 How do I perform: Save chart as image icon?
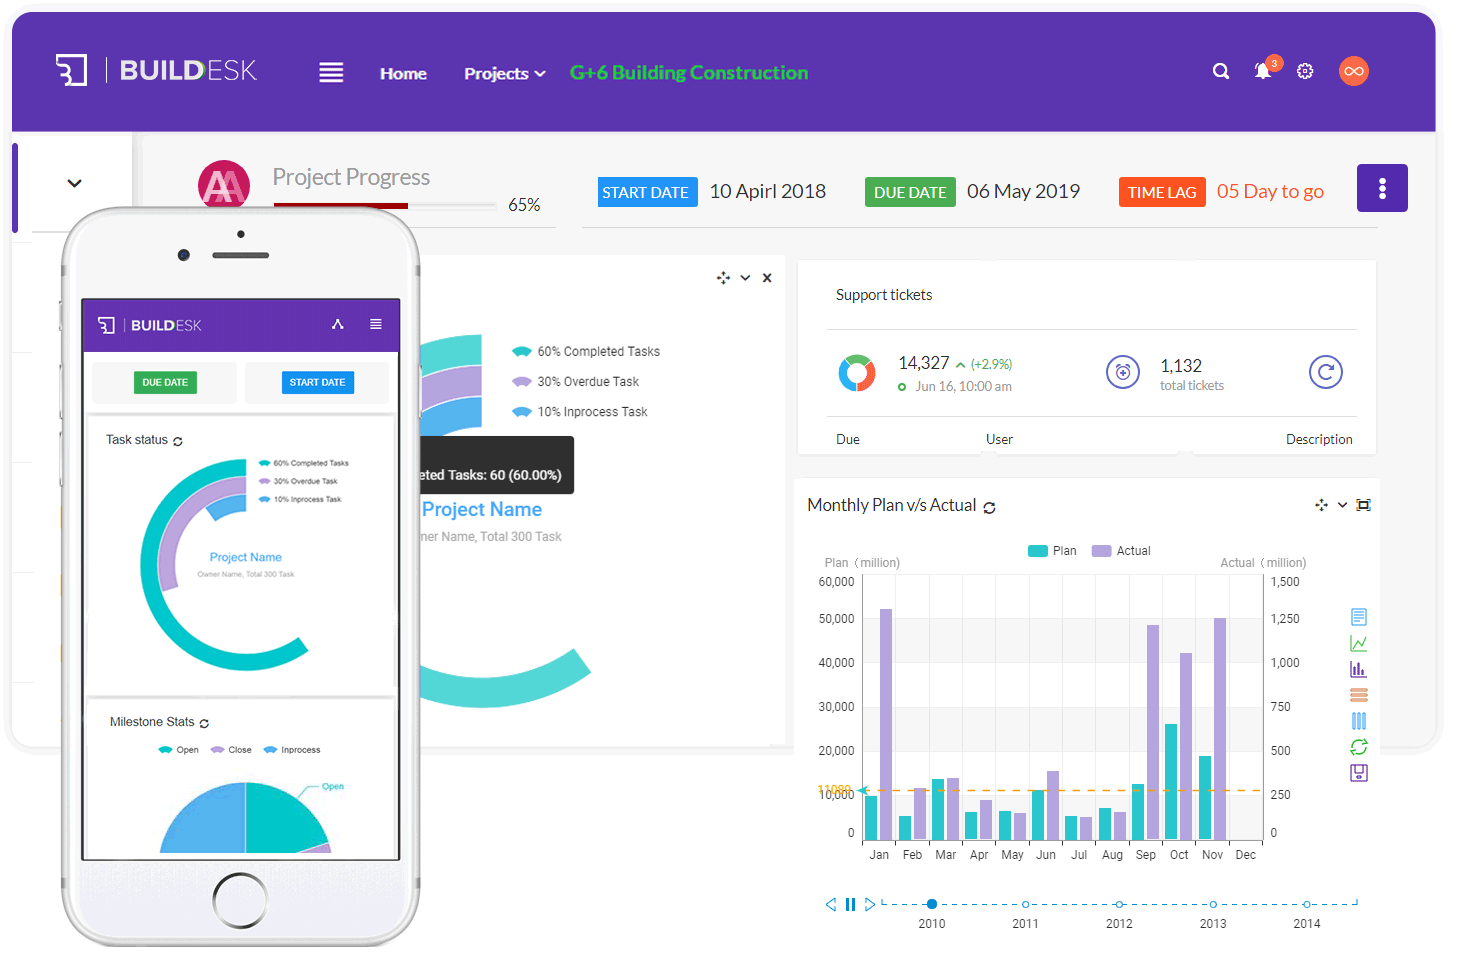coord(1359,773)
